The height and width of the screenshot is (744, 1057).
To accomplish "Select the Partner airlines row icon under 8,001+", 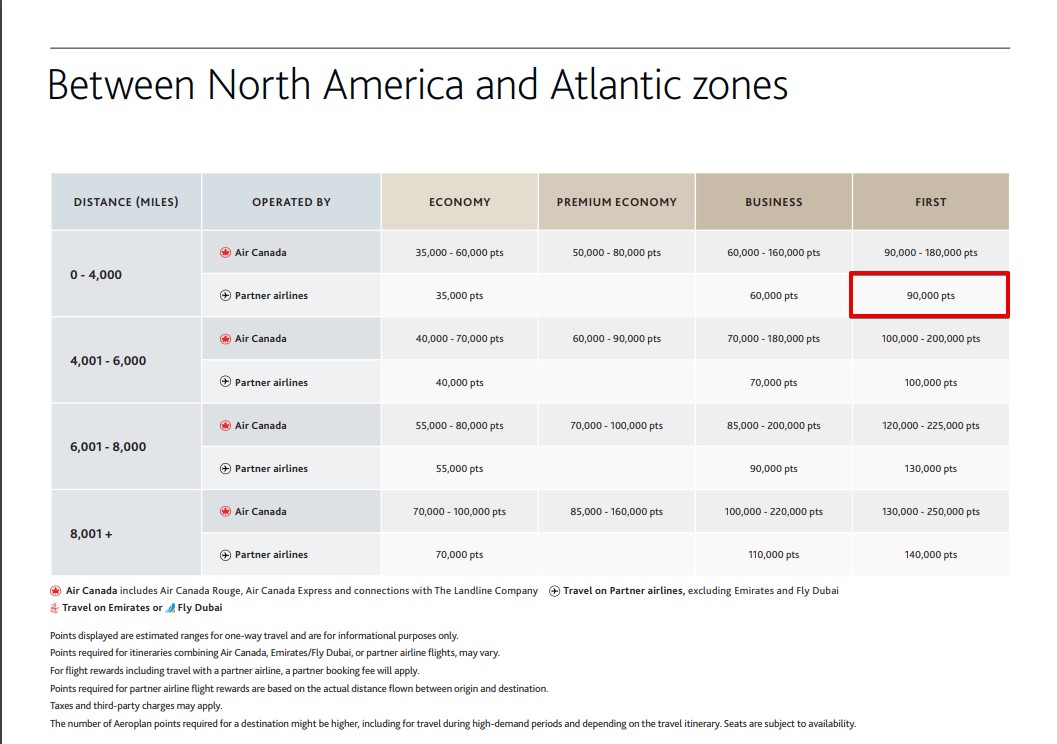I will 224,554.
